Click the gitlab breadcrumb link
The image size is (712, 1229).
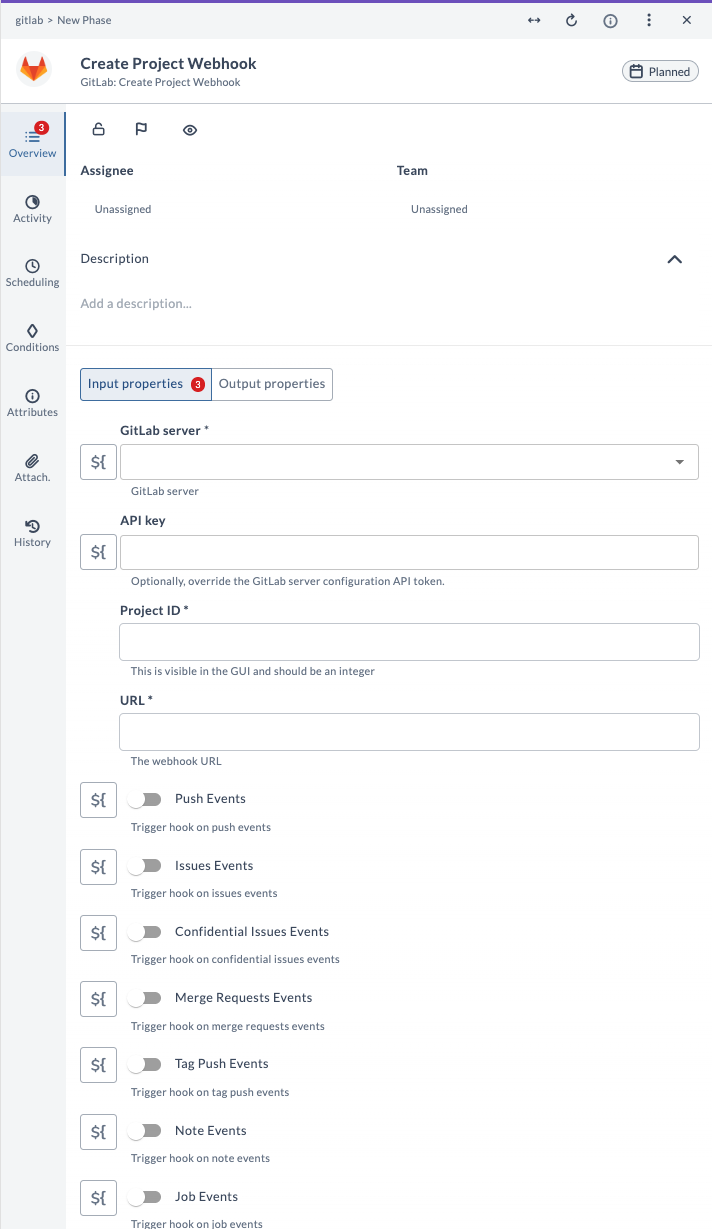[x=28, y=20]
